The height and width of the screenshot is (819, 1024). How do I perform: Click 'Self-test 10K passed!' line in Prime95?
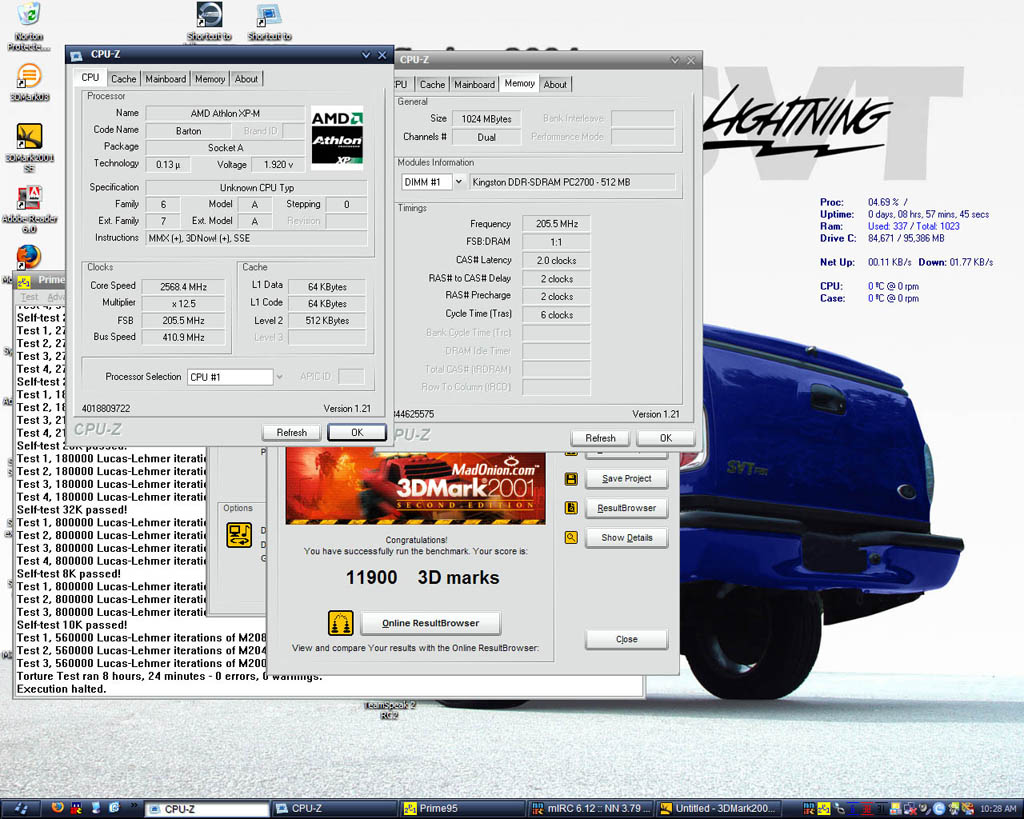coord(72,625)
